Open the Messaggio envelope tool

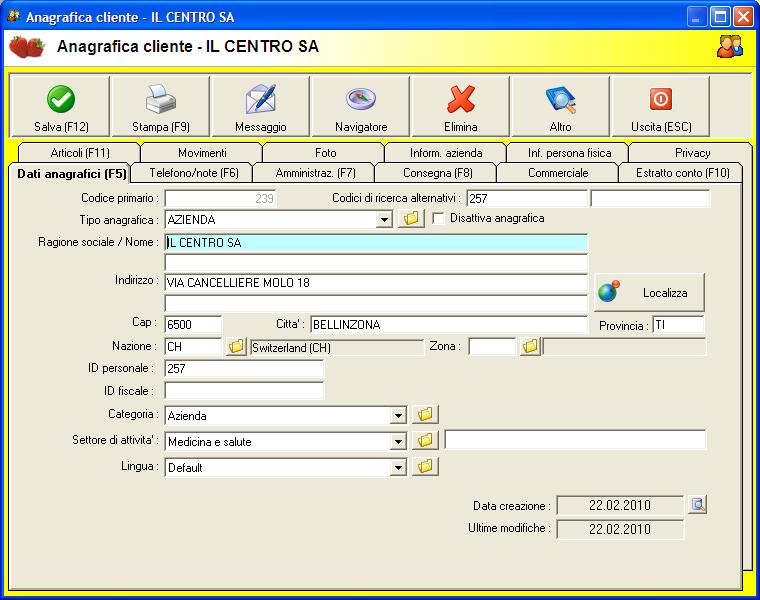click(260, 107)
